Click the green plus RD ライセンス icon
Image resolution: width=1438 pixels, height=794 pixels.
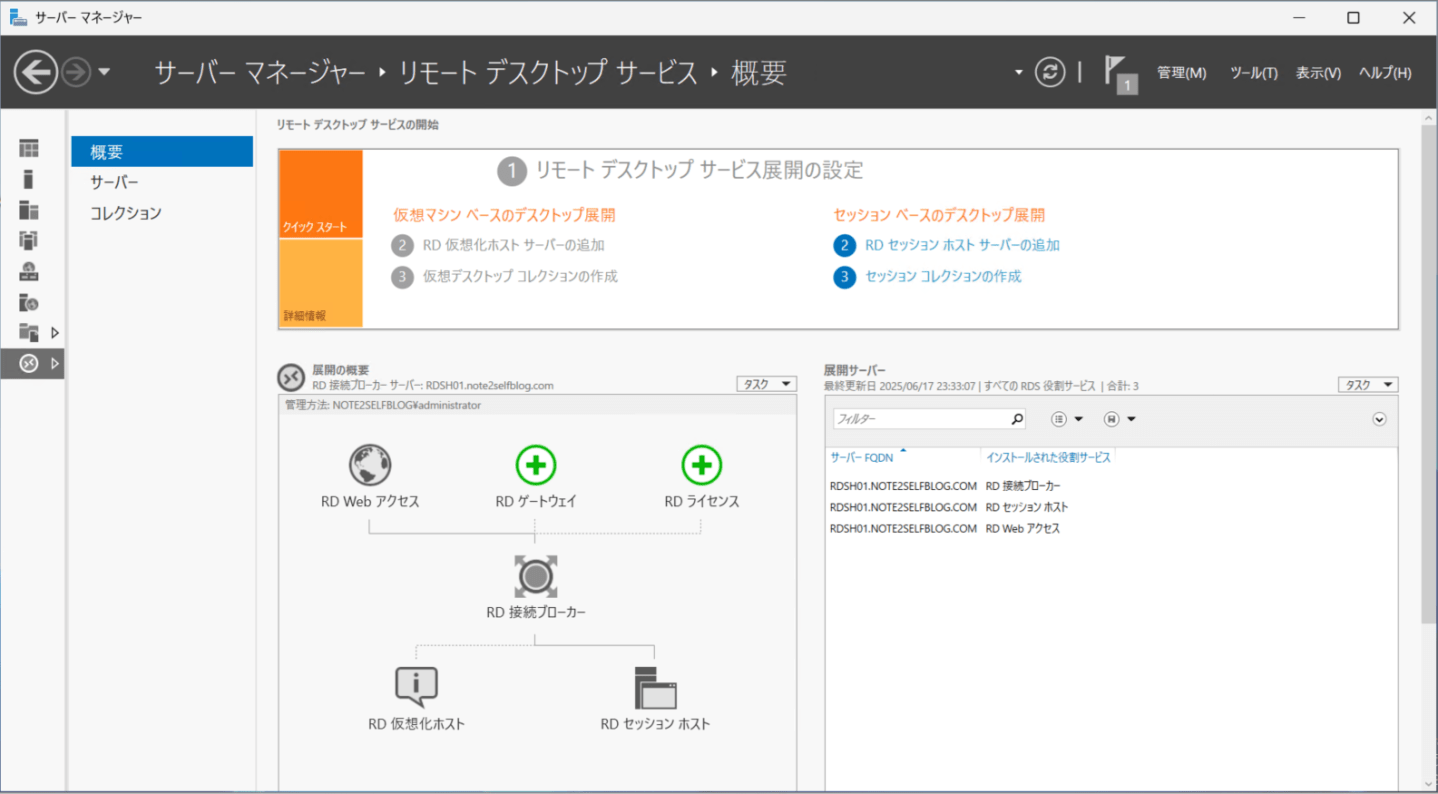pyautogui.click(x=702, y=464)
